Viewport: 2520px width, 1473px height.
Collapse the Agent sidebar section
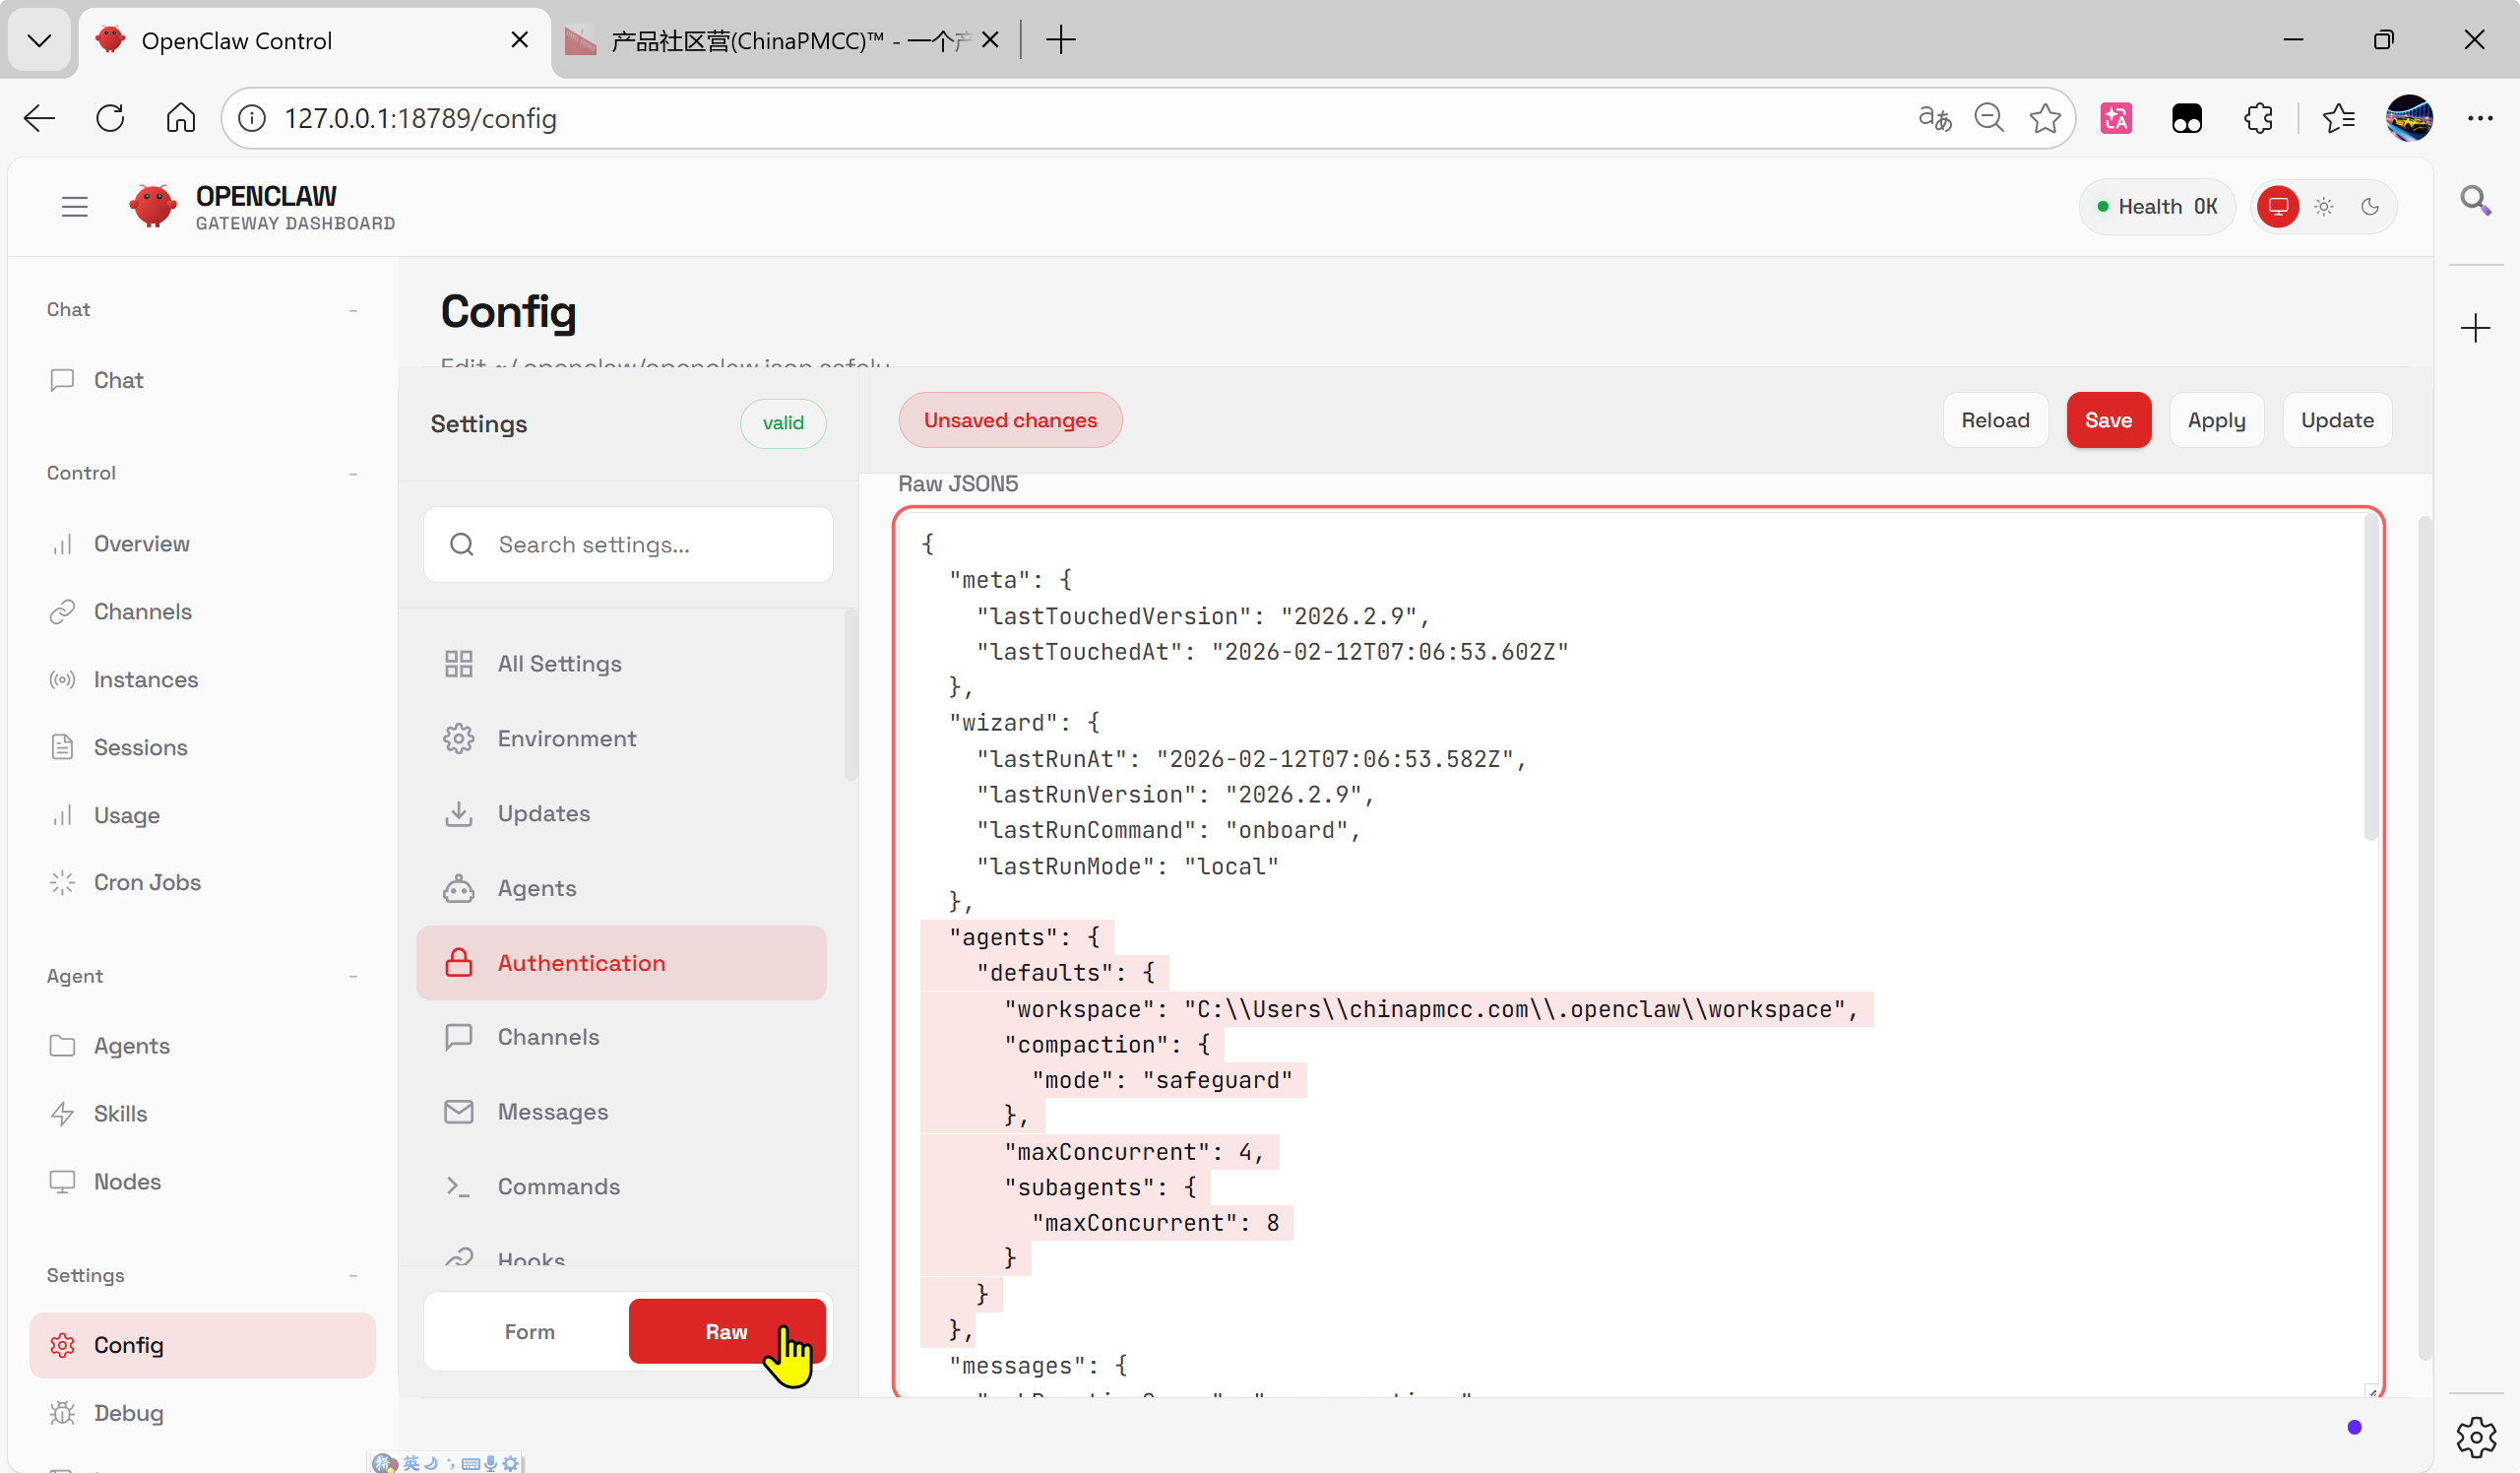pyautogui.click(x=353, y=976)
